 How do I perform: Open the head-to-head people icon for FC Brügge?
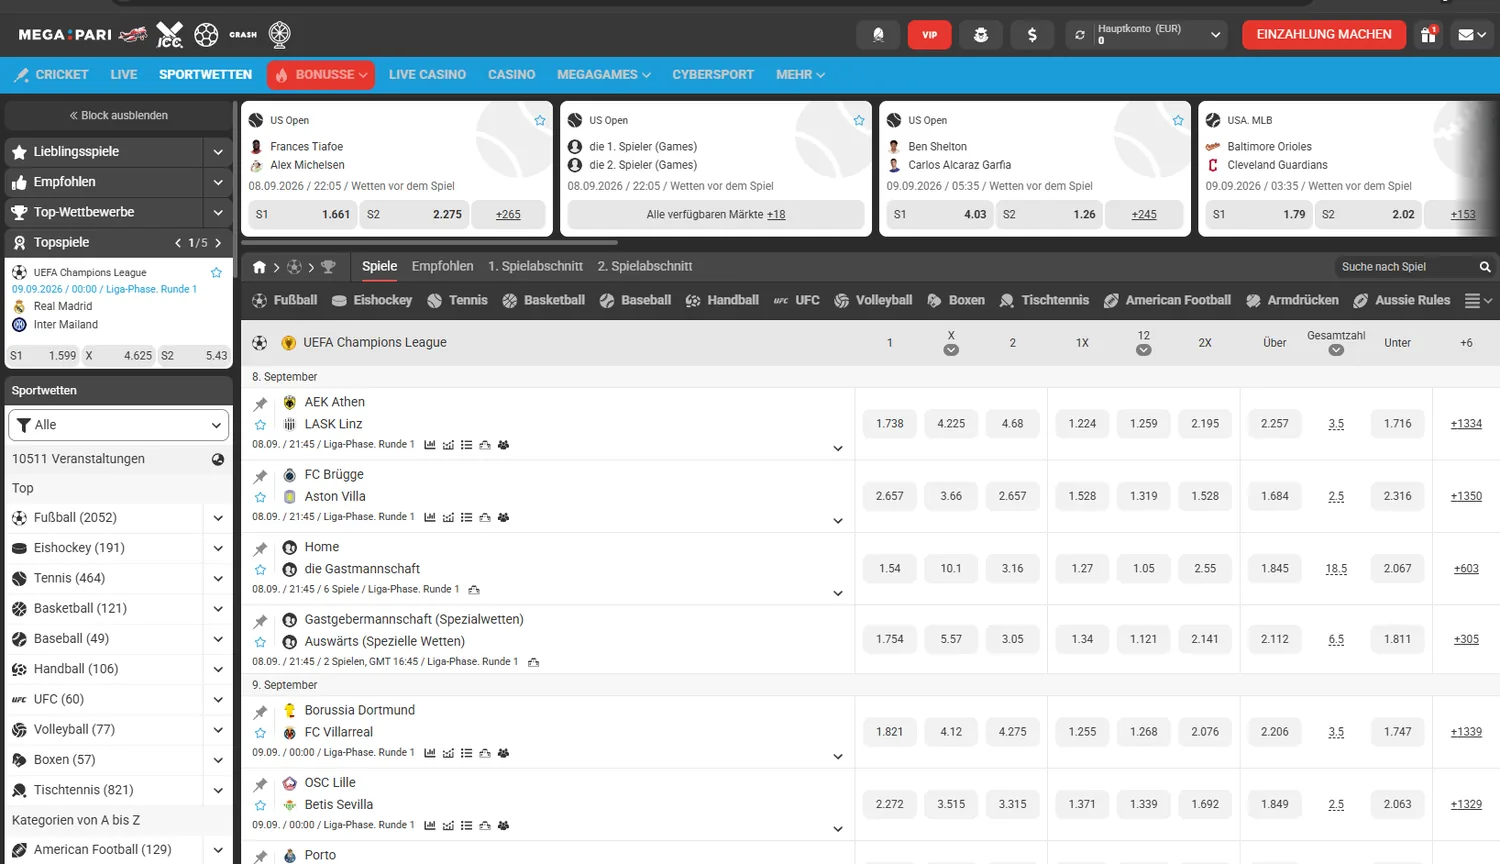[504, 517]
